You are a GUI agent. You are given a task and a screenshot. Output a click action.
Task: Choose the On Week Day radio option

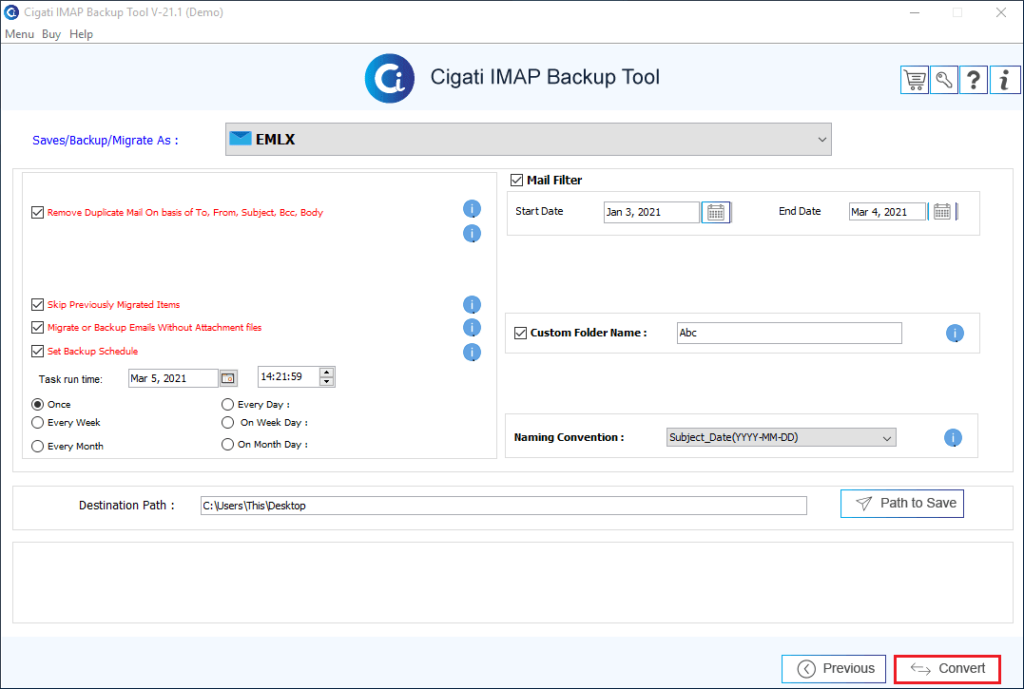point(227,423)
